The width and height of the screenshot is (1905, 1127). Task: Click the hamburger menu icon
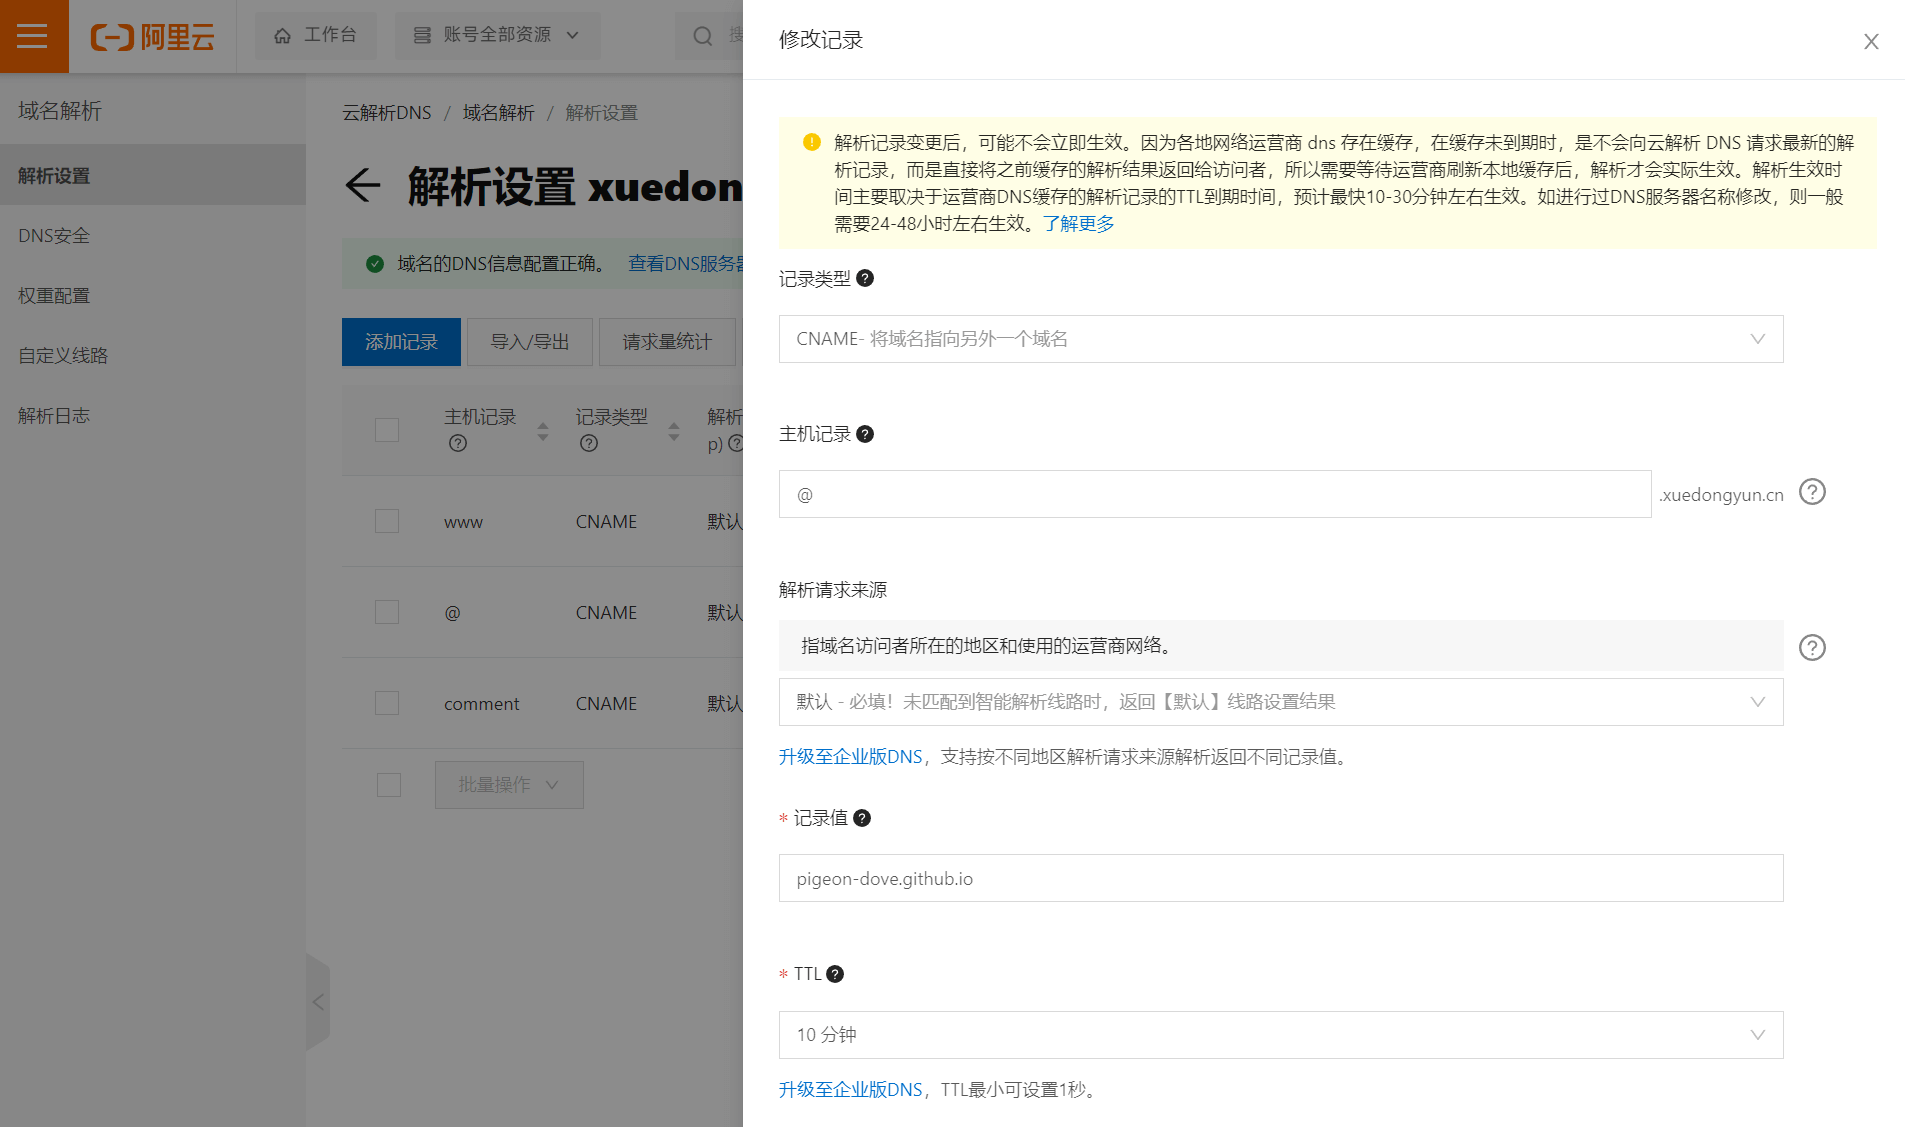33,36
